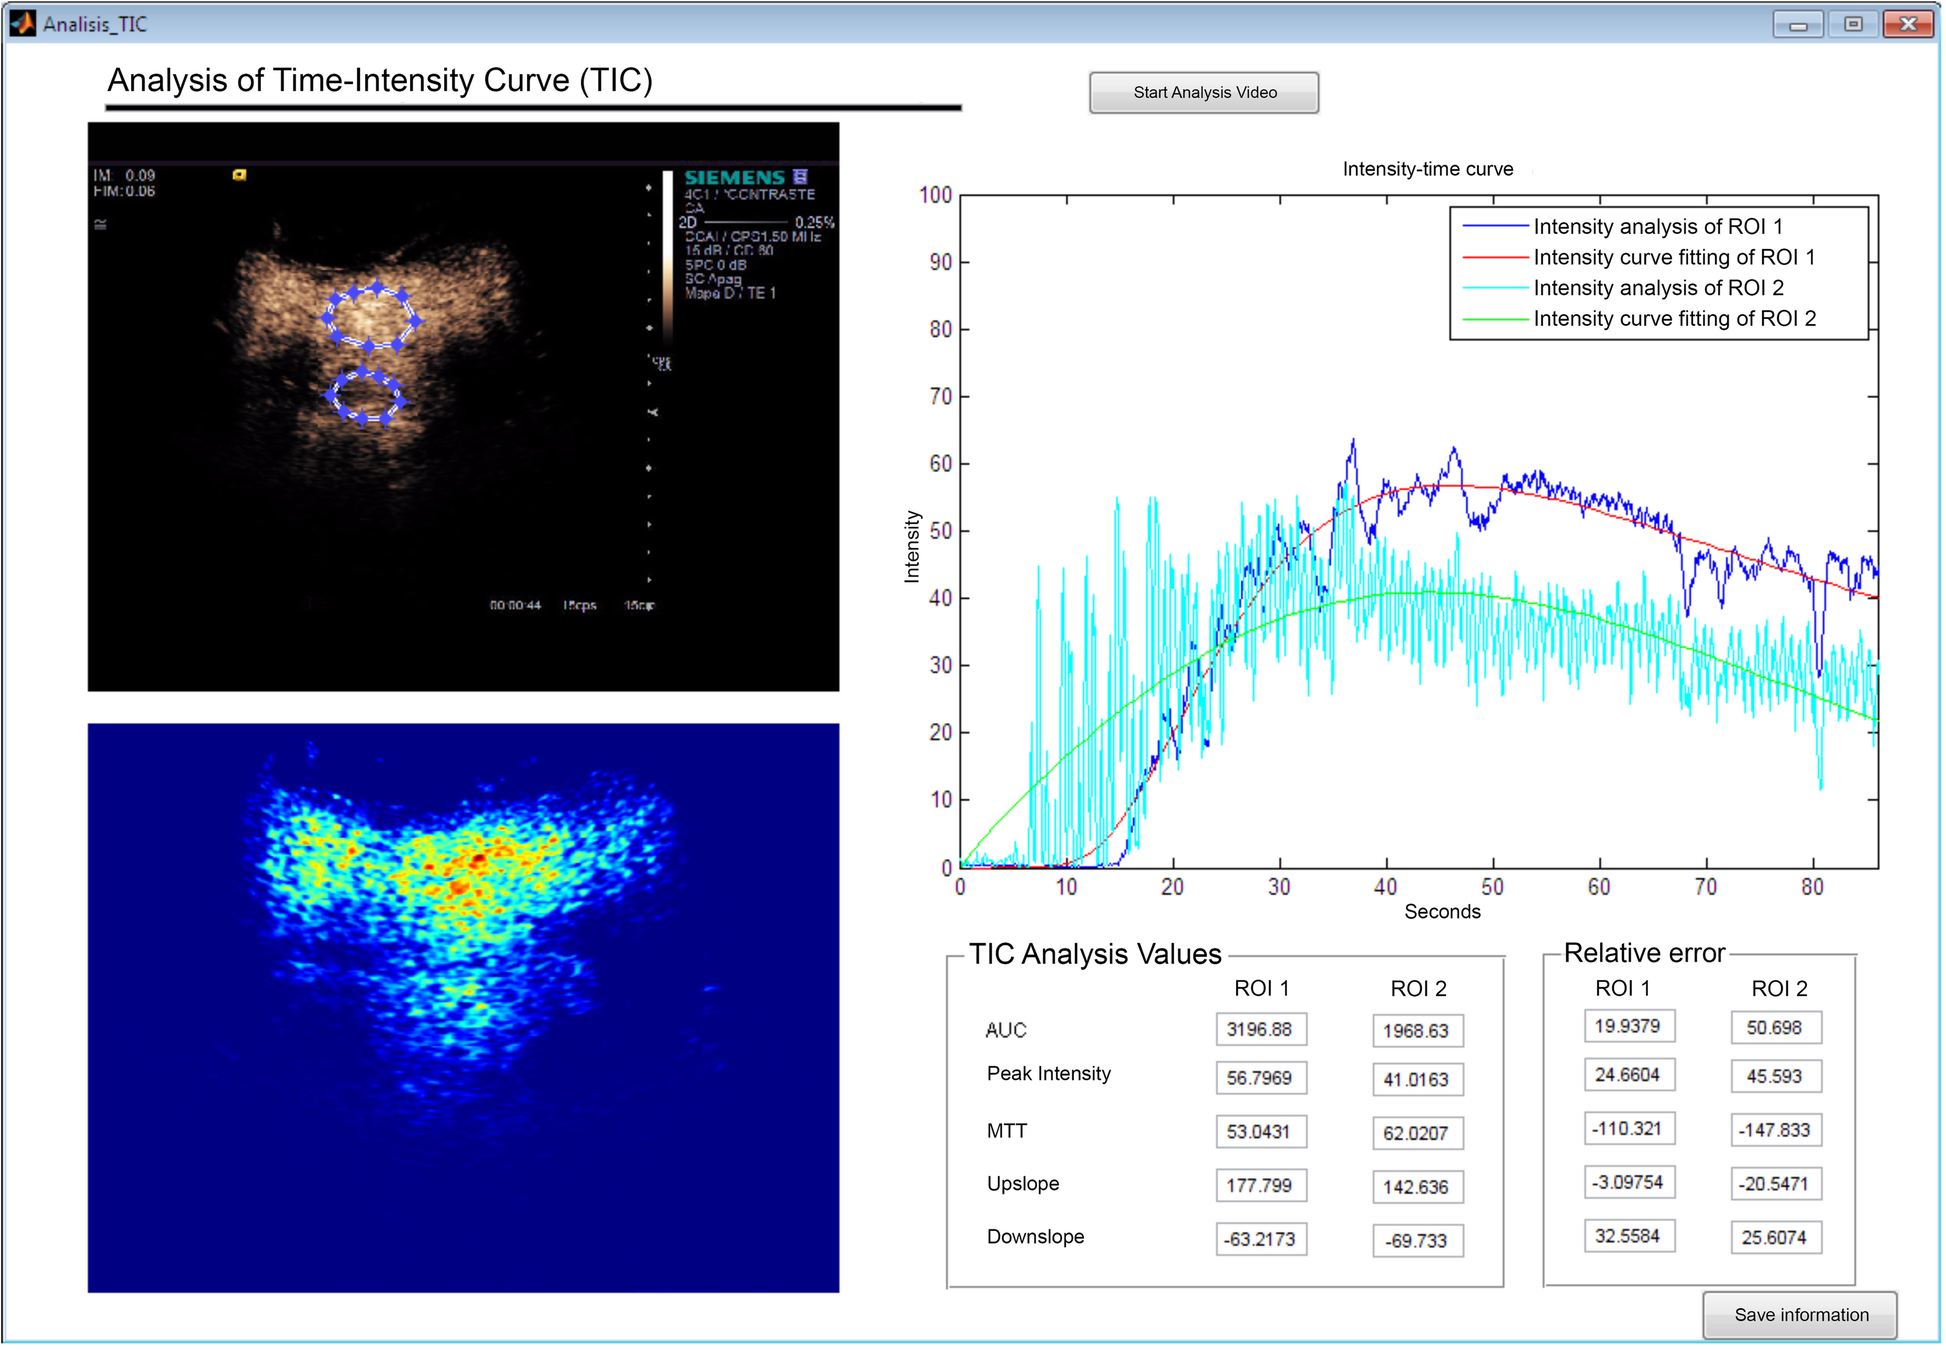1946x1350 pixels.
Task: Click relative error field 19.9379
Action: tap(1629, 1026)
